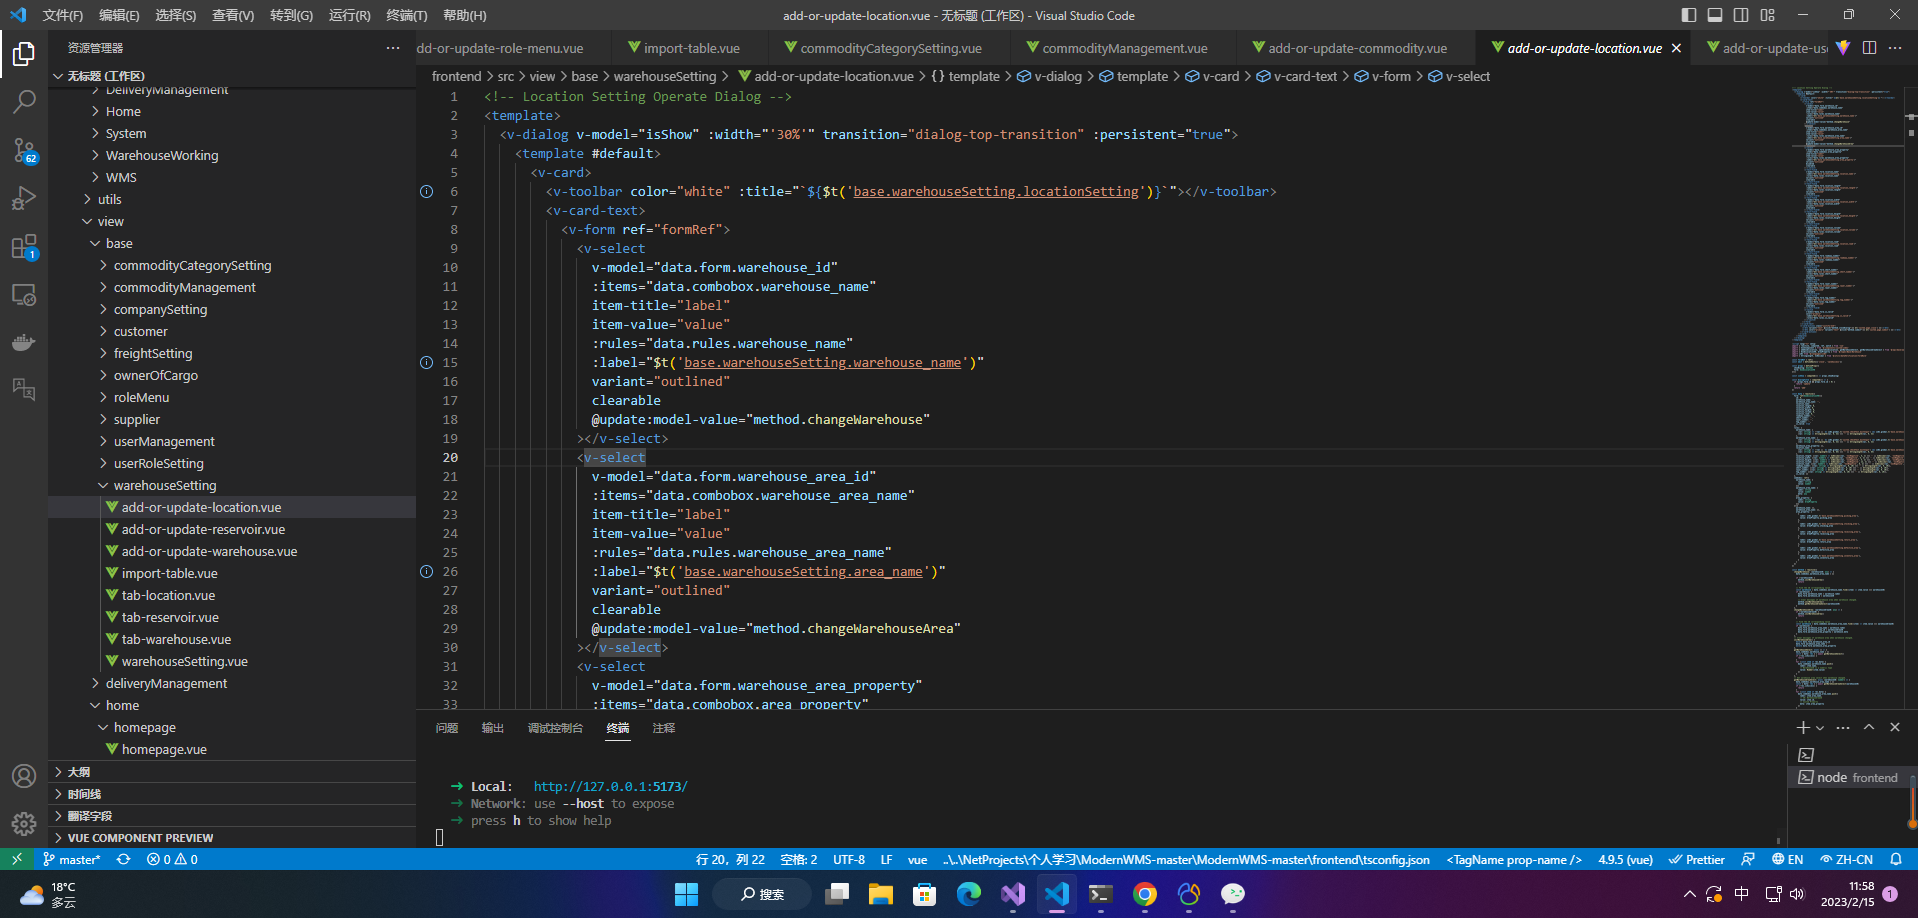Screen dimensions: 1918x918
Task: Click the UTF-8 encoding button
Action: click(849, 859)
